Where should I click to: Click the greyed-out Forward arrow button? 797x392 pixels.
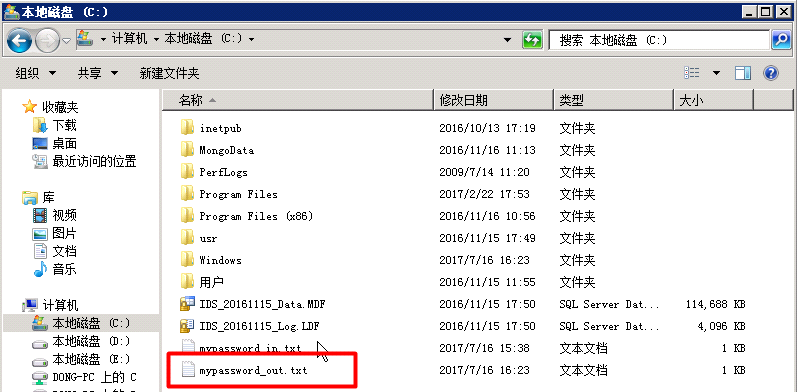click(x=47, y=41)
